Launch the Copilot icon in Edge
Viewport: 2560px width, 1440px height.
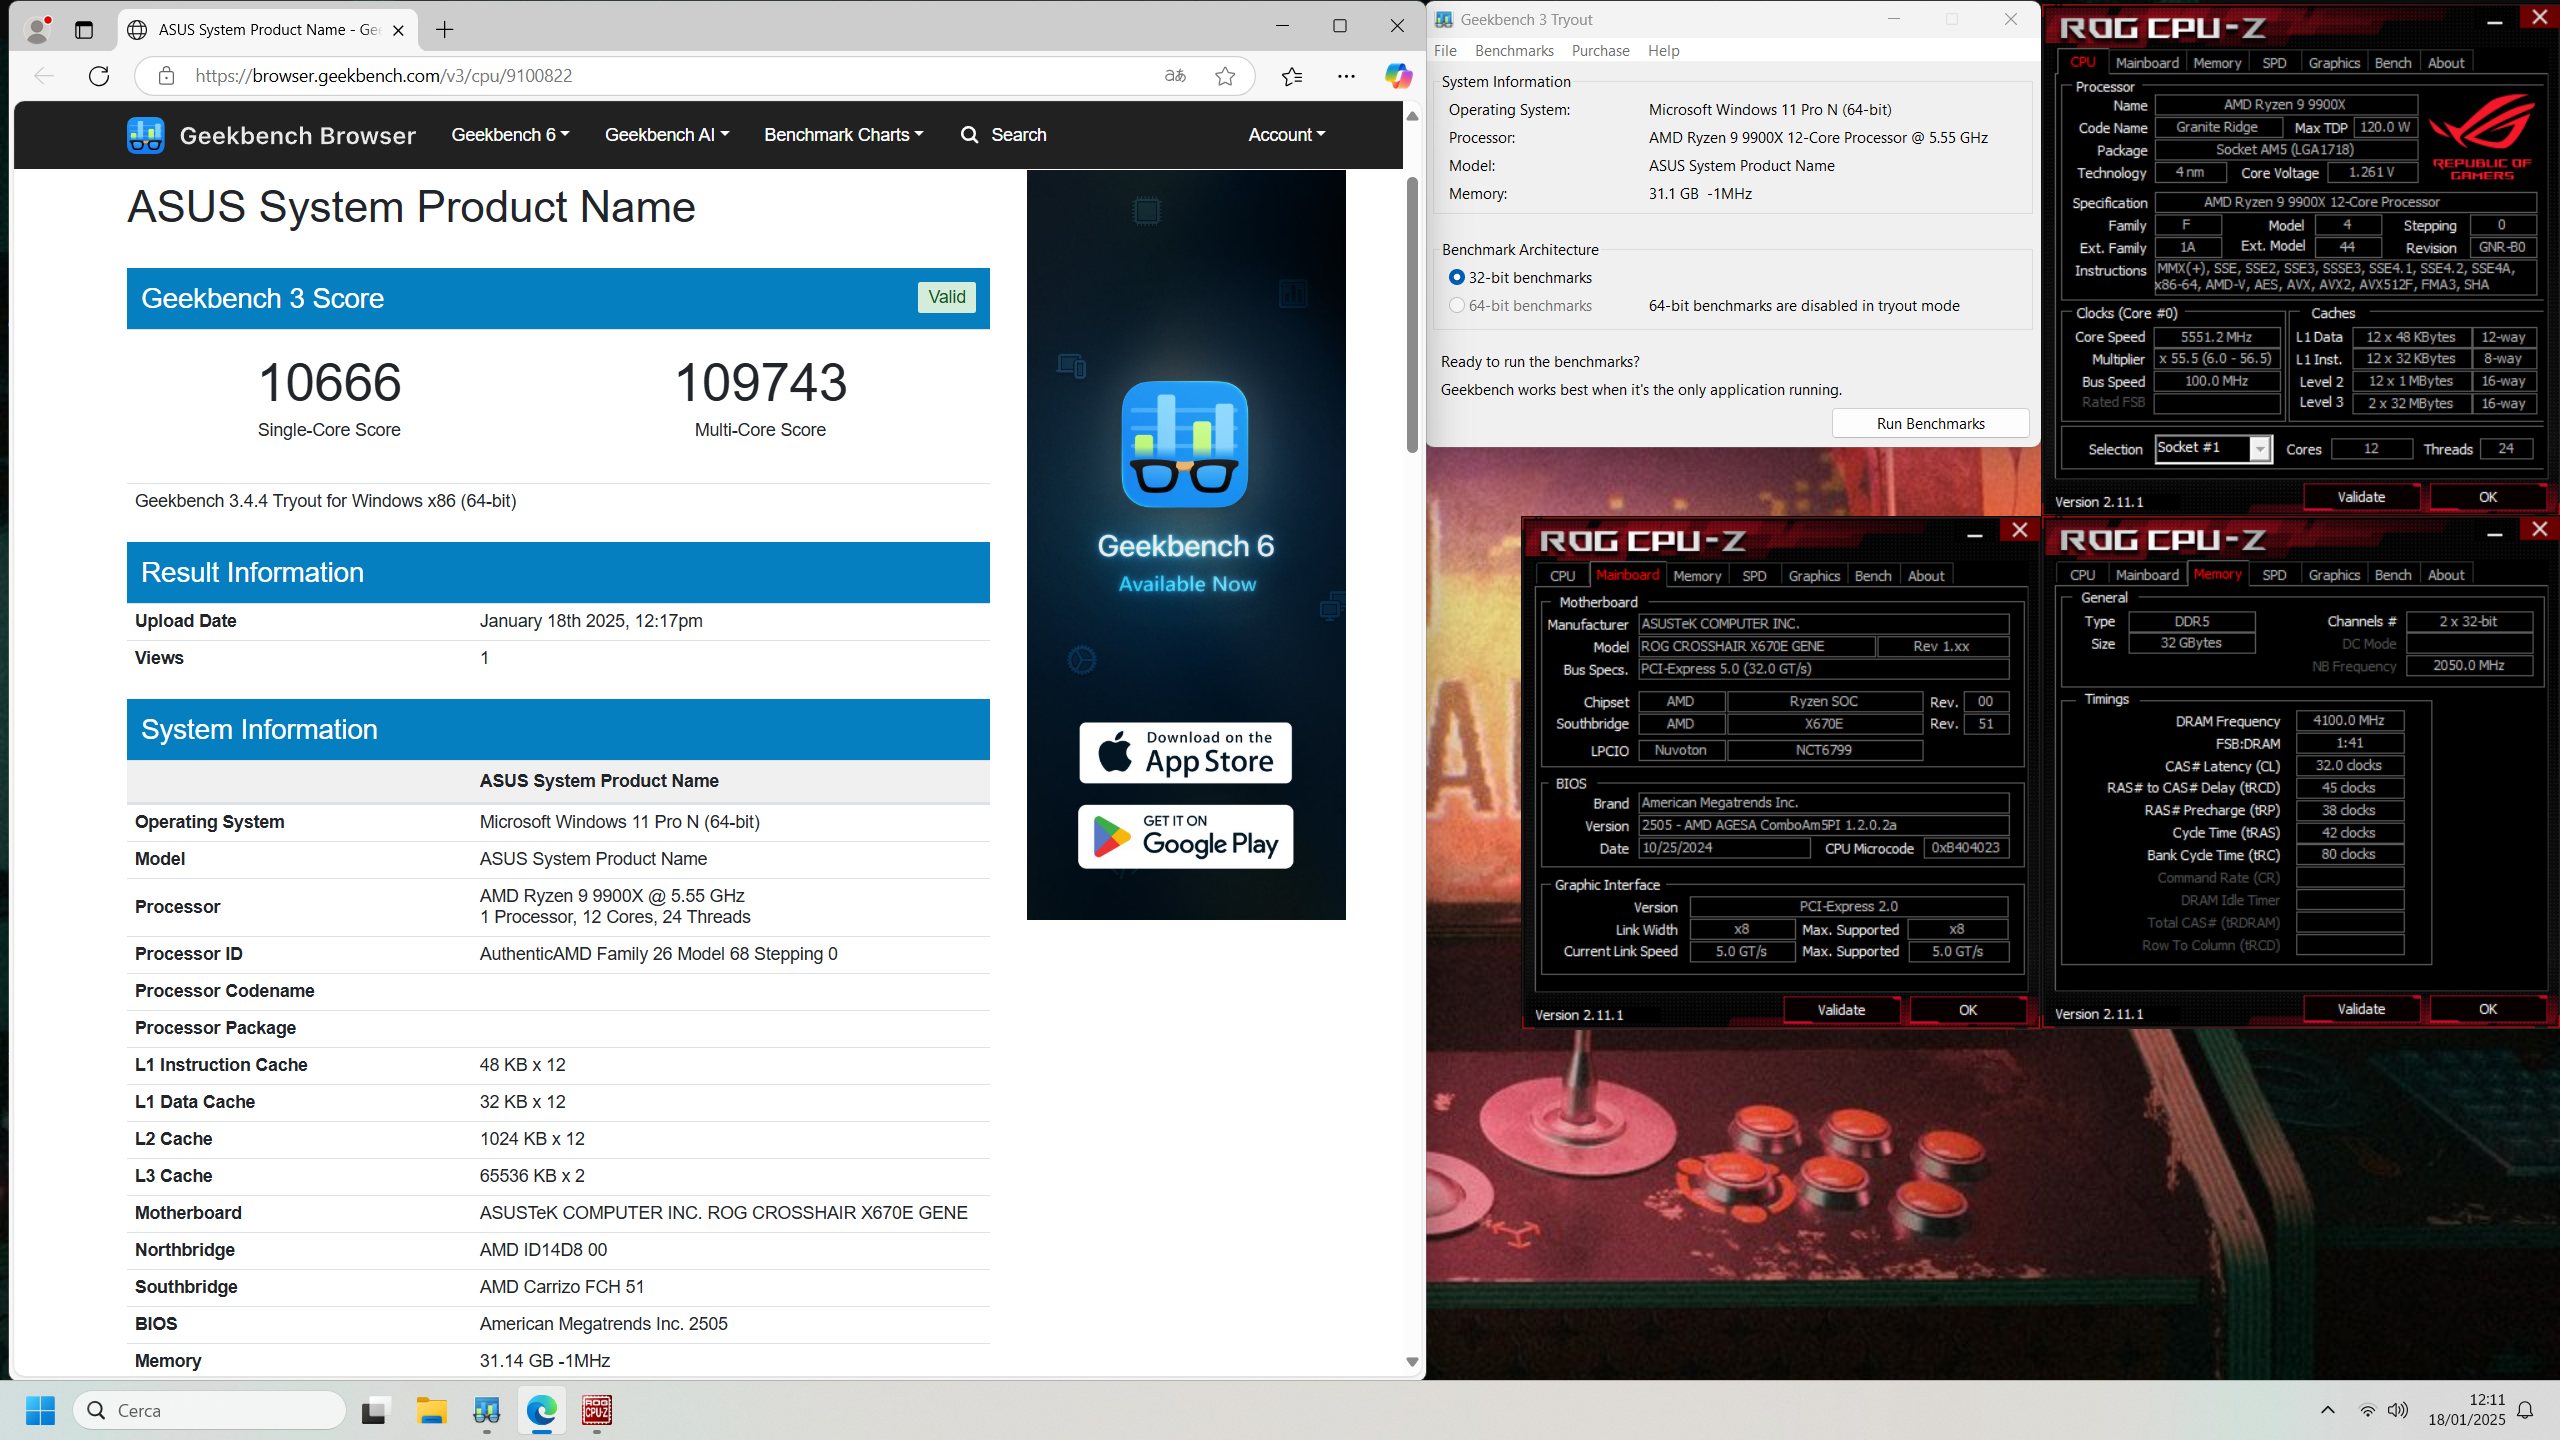point(1398,76)
